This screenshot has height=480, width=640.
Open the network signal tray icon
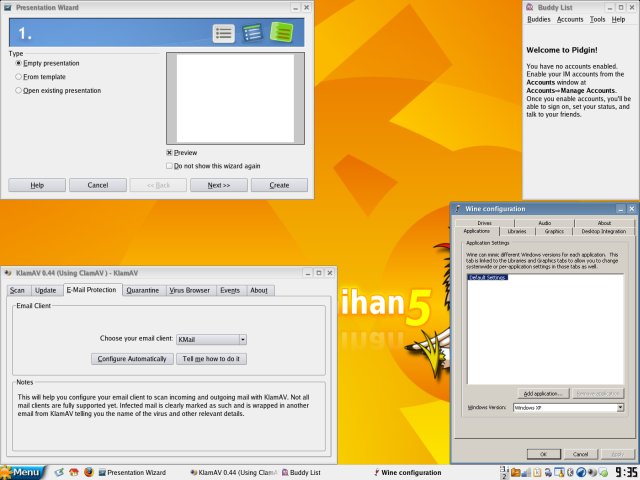click(x=526, y=472)
